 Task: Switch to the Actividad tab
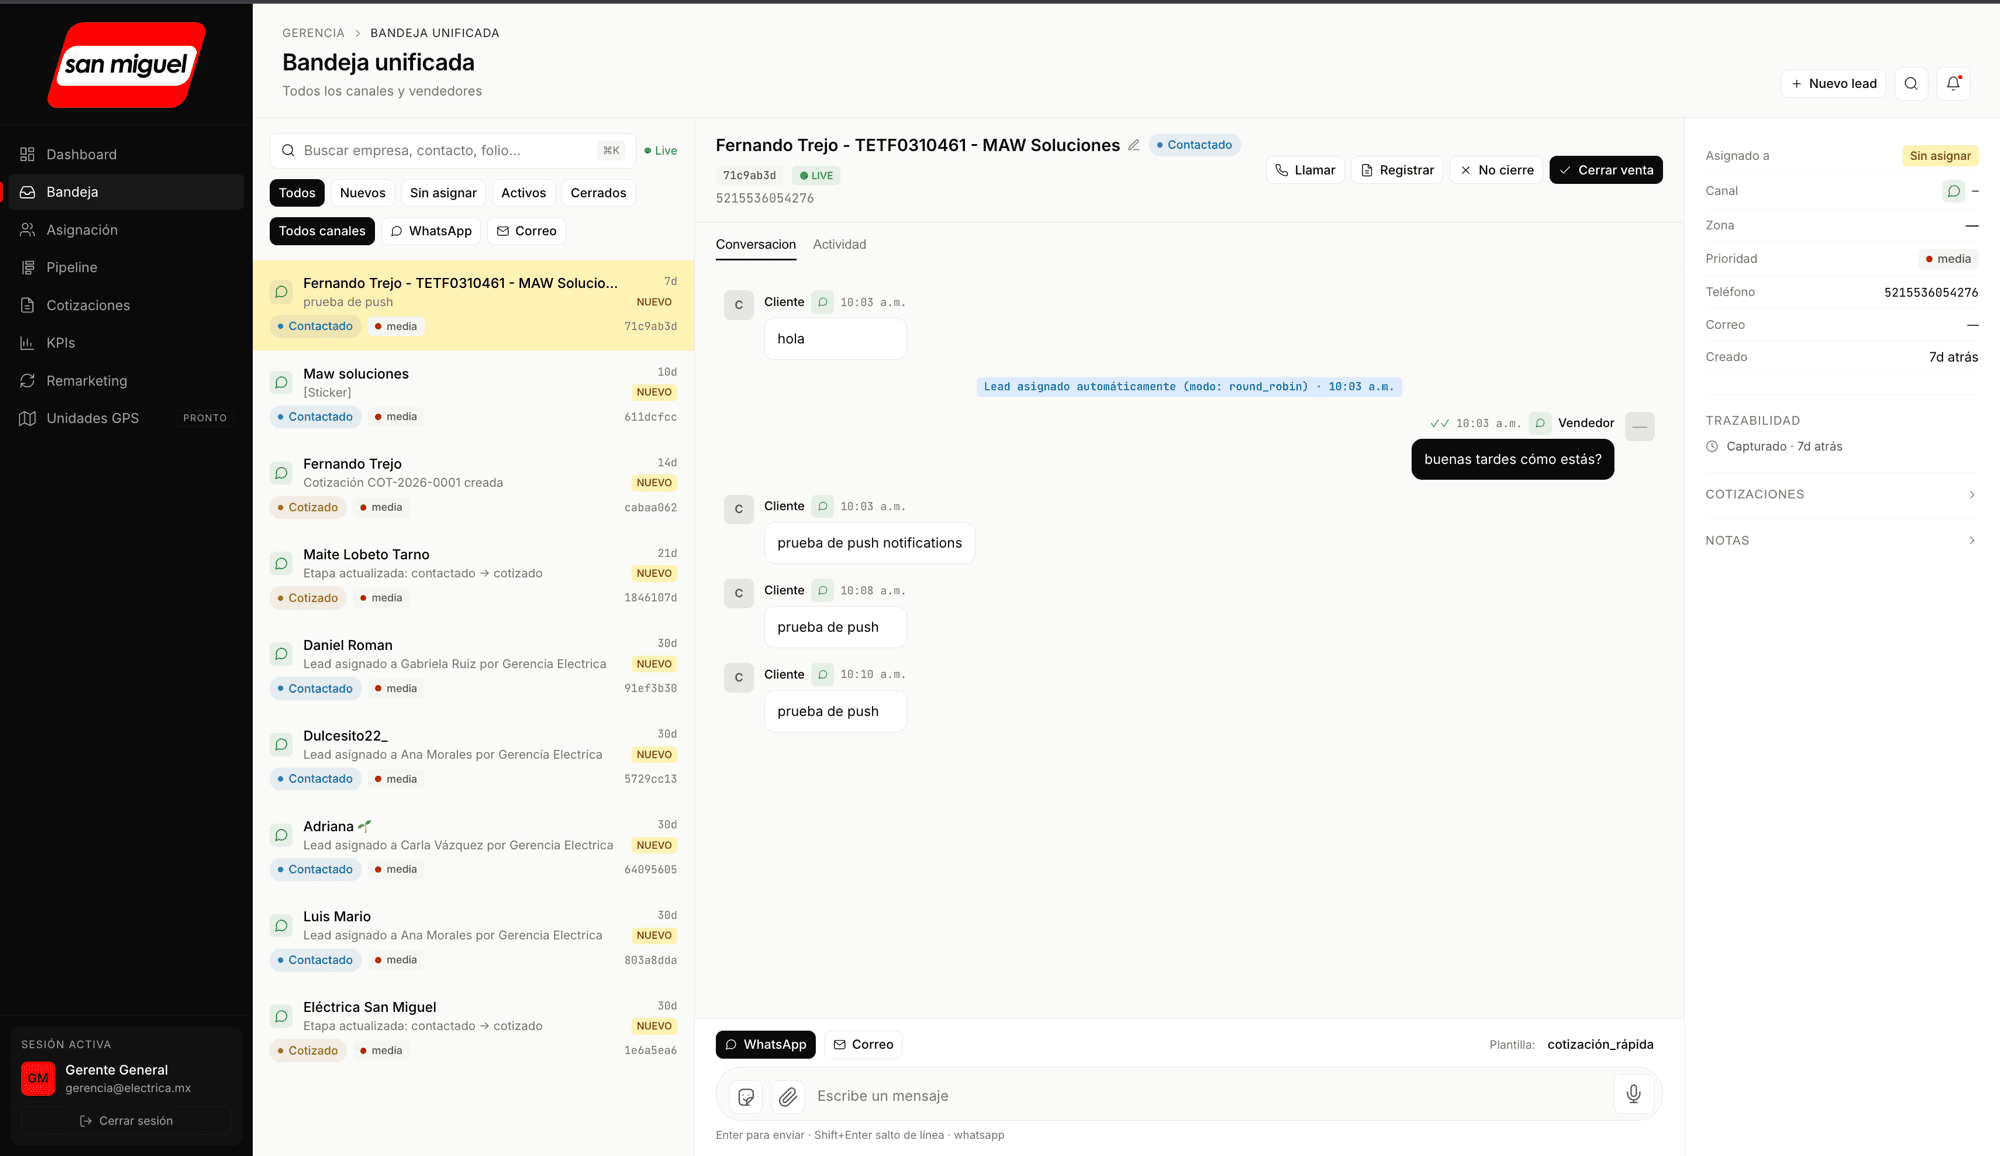(839, 245)
